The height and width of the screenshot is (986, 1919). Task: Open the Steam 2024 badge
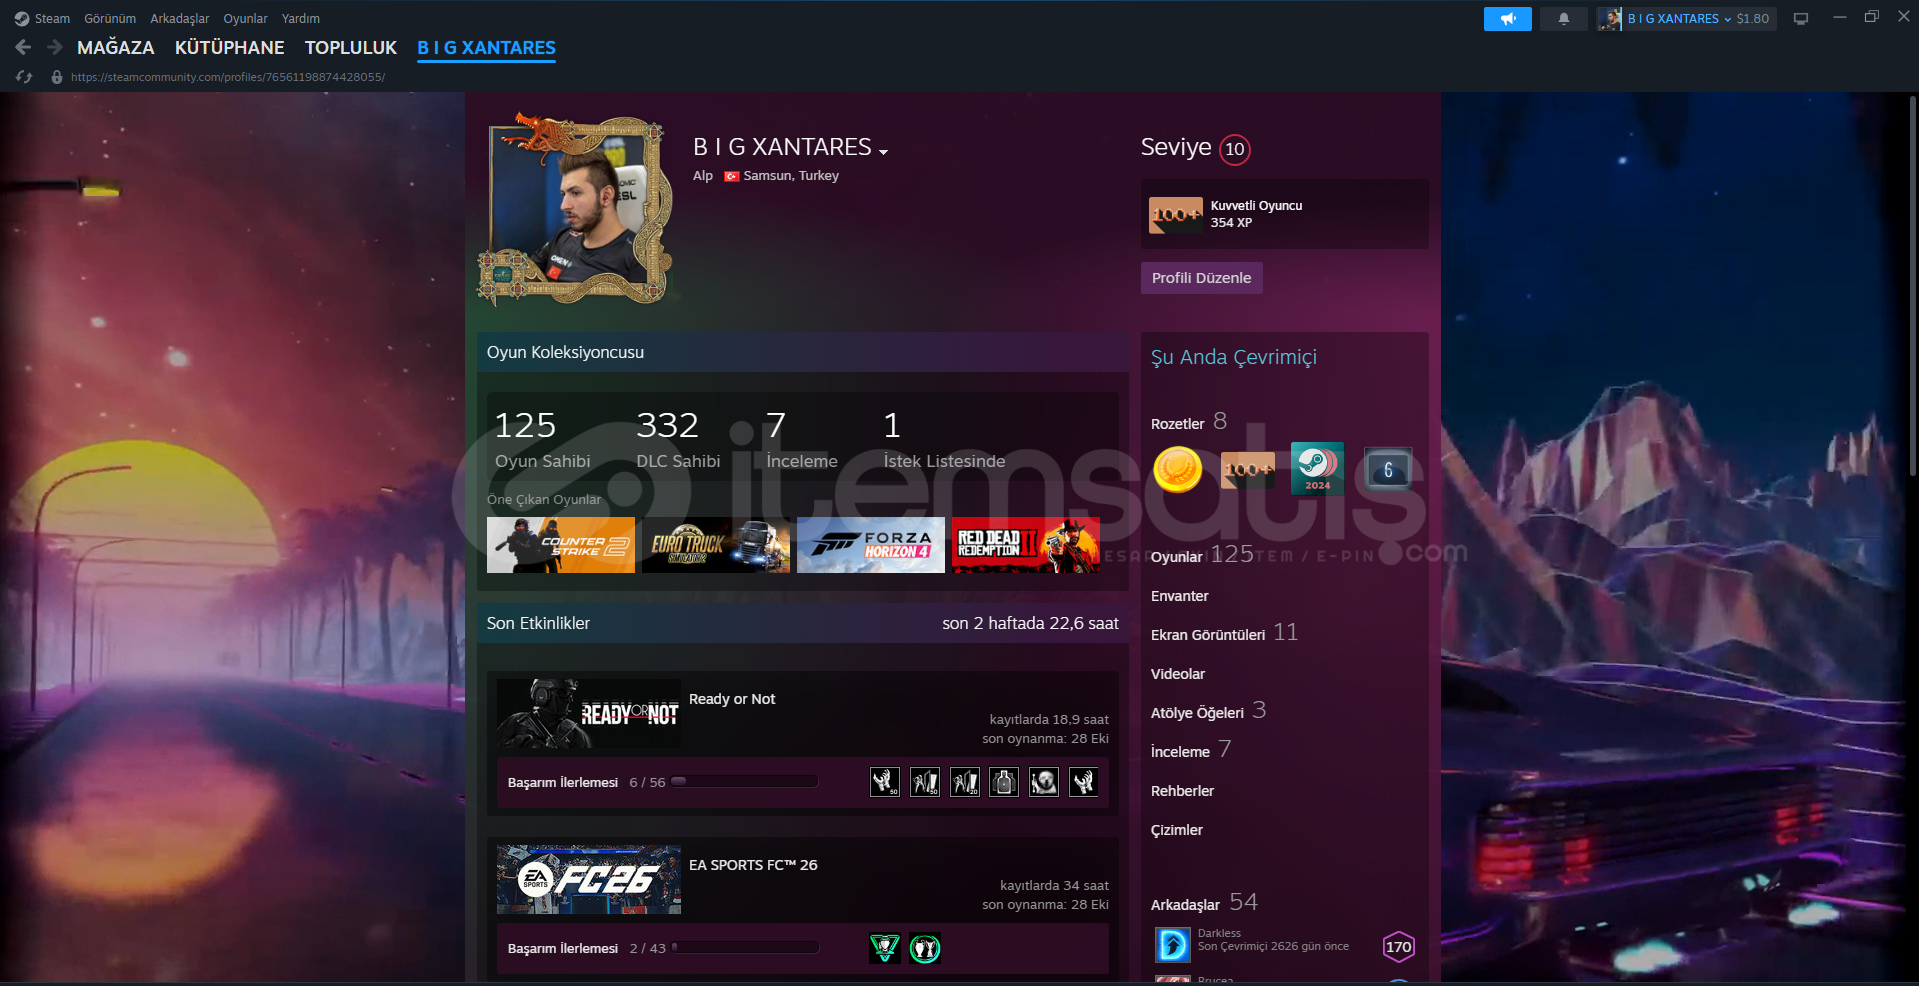point(1317,469)
